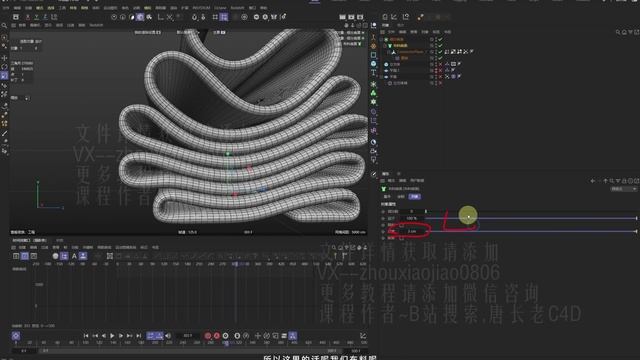The width and height of the screenshot is (640, 360).
Task: Open the Attribute Manager hamburger menu
Action: pyautogui.click(x=382, y=180)
